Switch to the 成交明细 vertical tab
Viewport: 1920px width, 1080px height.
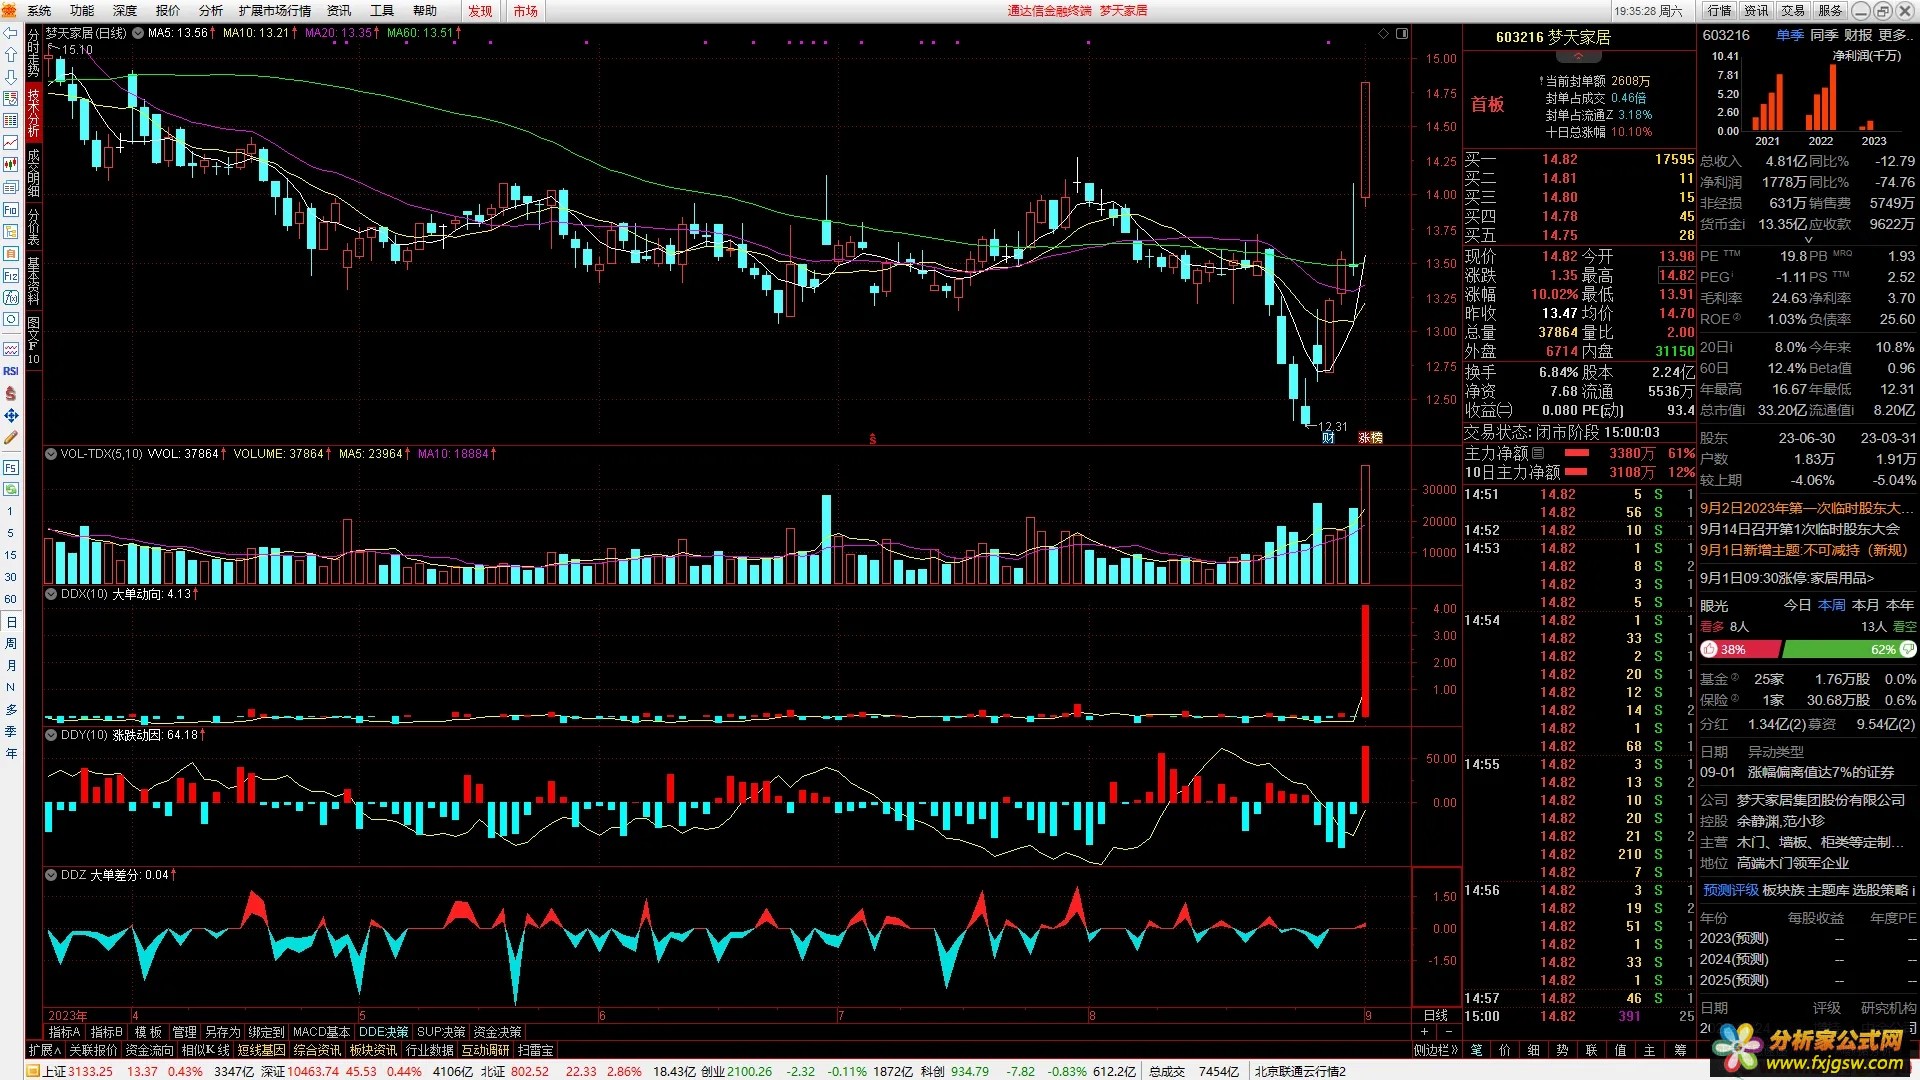click(34, 172)
